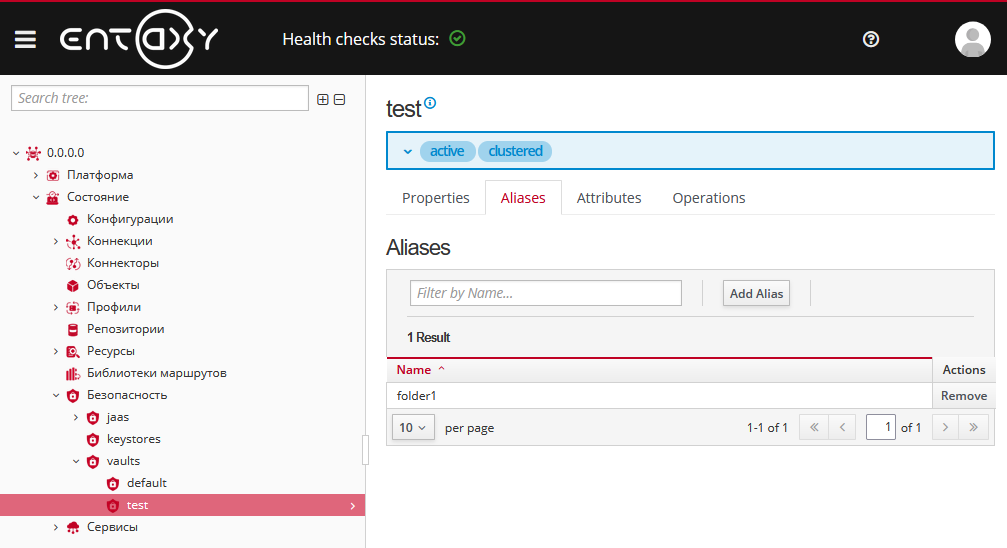Remove the folder1 alias
The width and height of the screenshot is (1007, 548).
(x=963, y=396)
